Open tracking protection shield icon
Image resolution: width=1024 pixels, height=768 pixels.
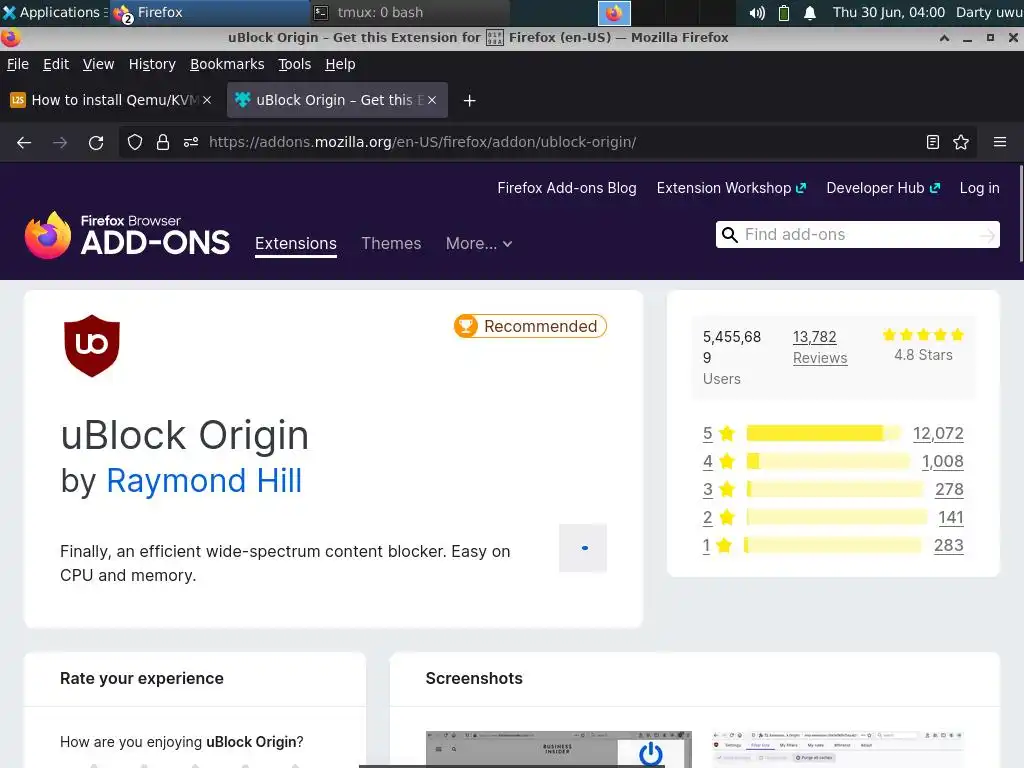(x=135, y=142)
